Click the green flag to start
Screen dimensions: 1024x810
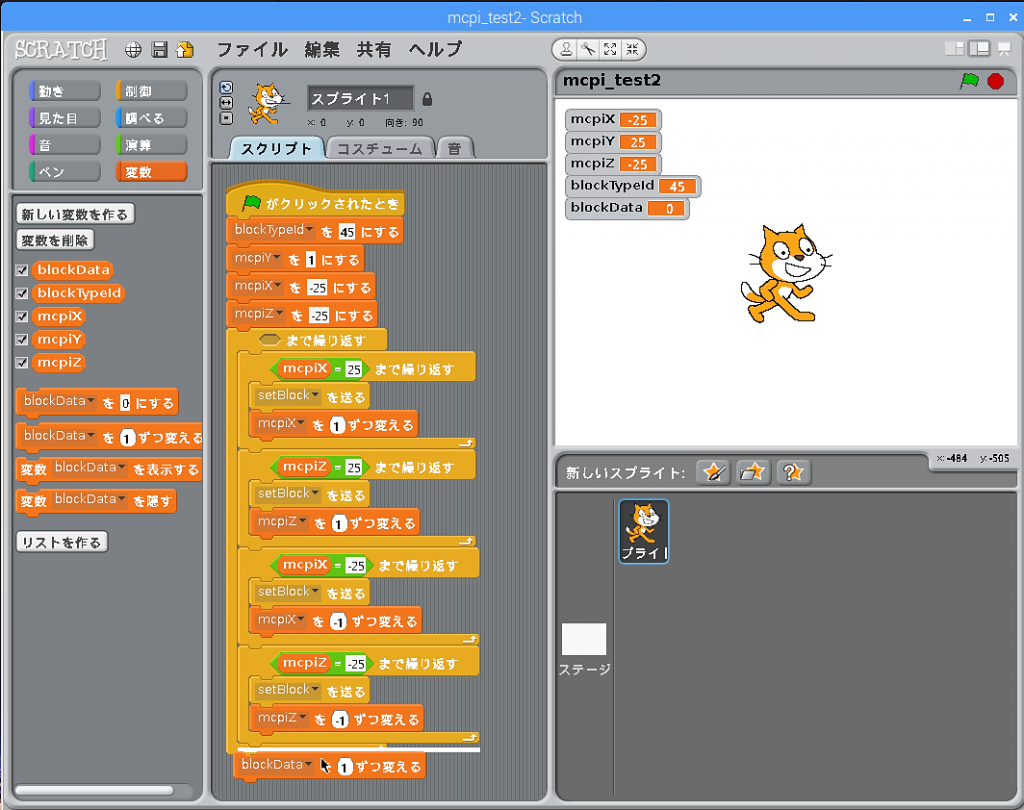[969, 81]
